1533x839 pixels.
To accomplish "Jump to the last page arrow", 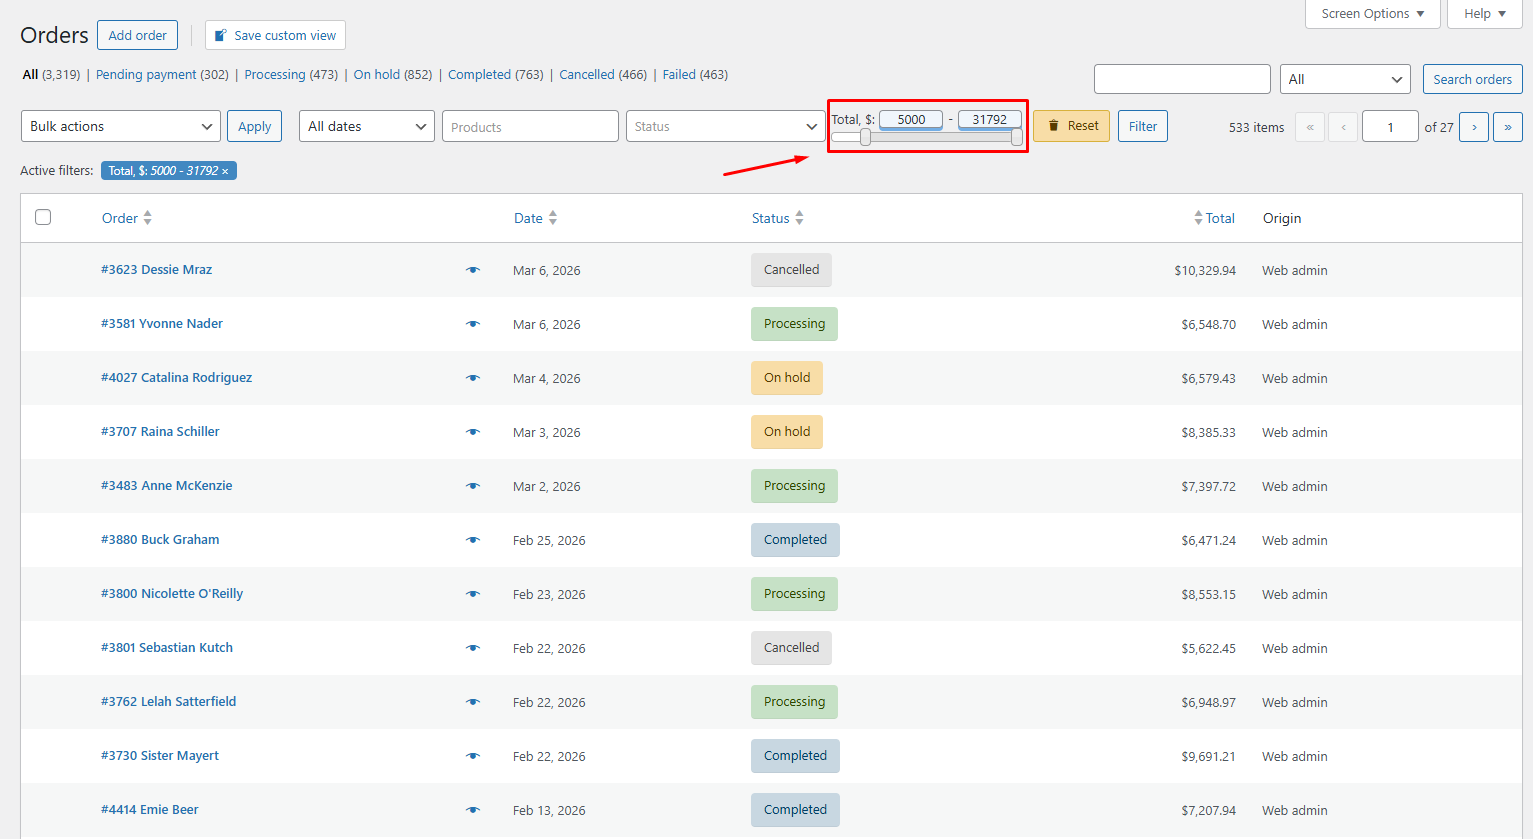I will (x=1508, y=127).
